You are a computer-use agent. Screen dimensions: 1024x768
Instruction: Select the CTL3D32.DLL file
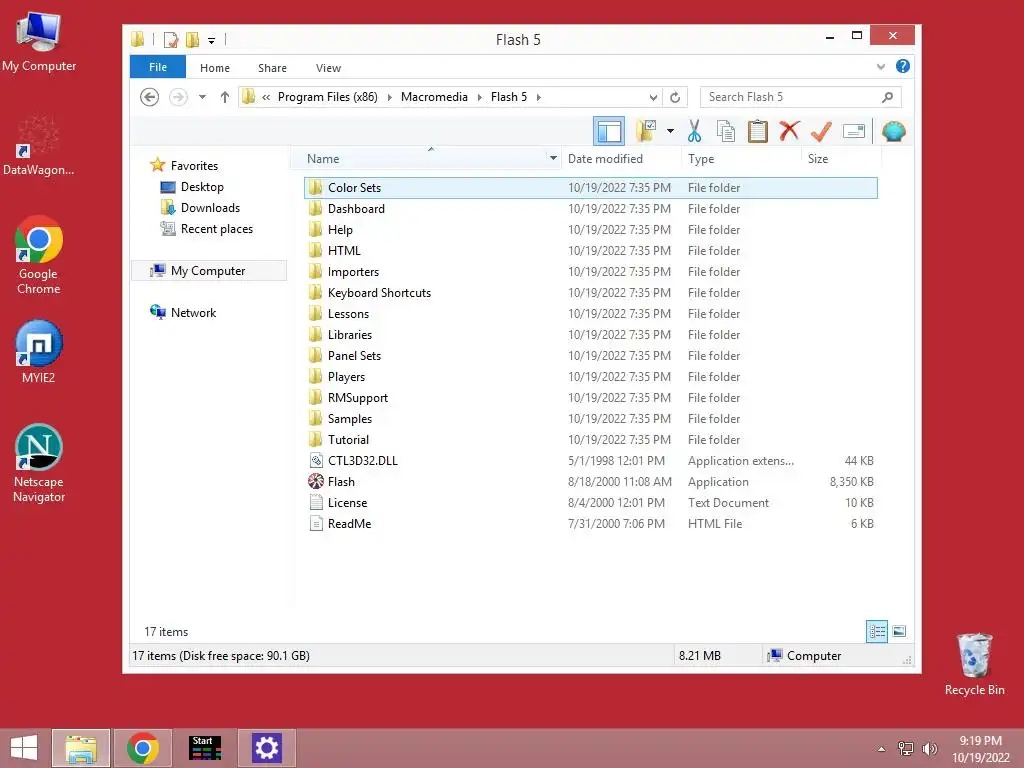(362, 461)
